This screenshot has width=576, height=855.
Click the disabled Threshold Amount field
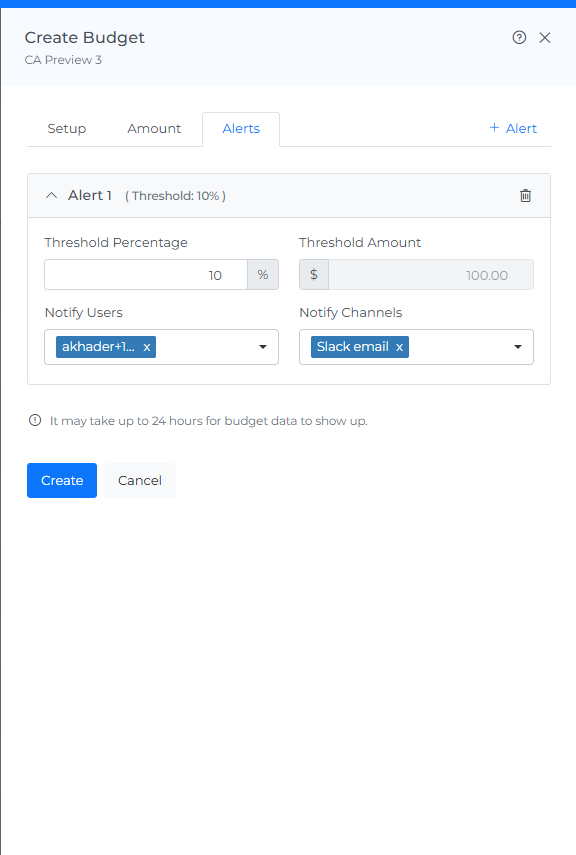pyautogui.click(x=431, y=275)
